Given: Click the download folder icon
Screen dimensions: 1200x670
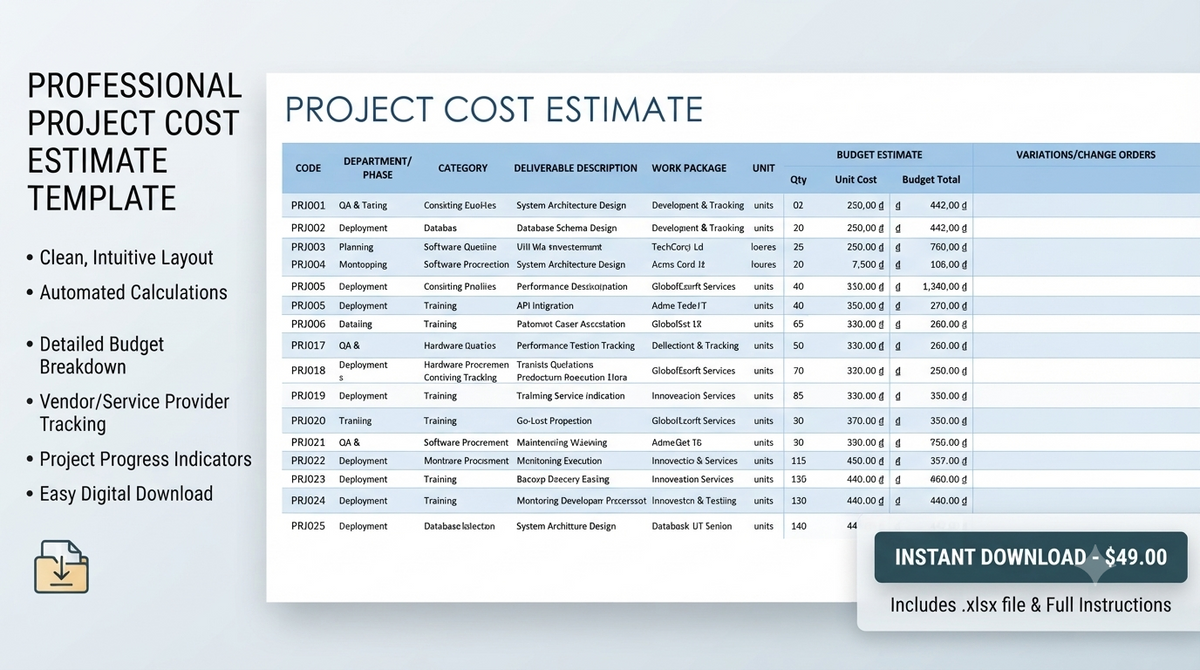Looking at the screenshot, I should (x=61, y=567).
